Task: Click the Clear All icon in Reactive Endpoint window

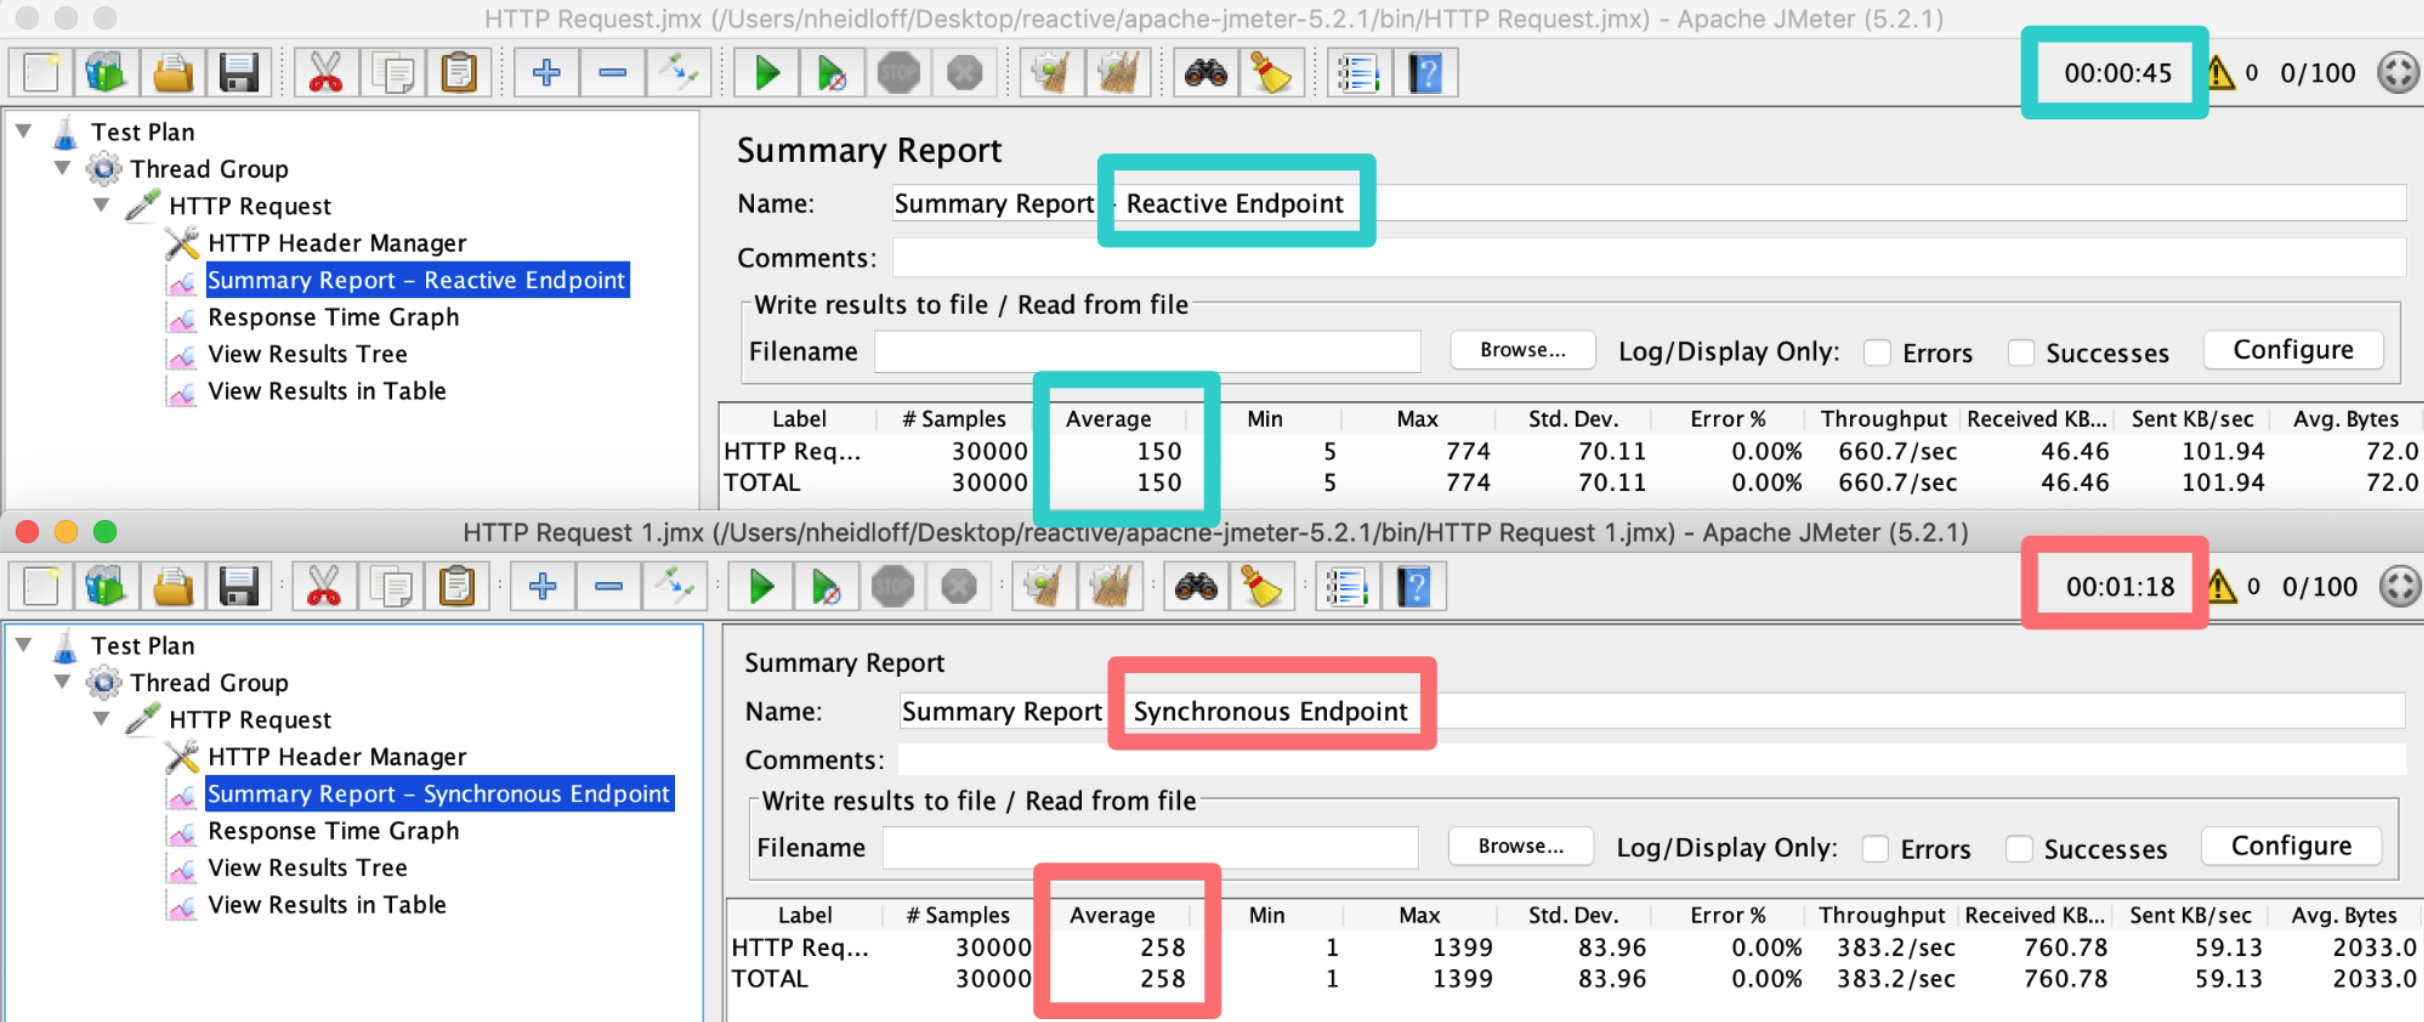Action: coord(1118,73)
